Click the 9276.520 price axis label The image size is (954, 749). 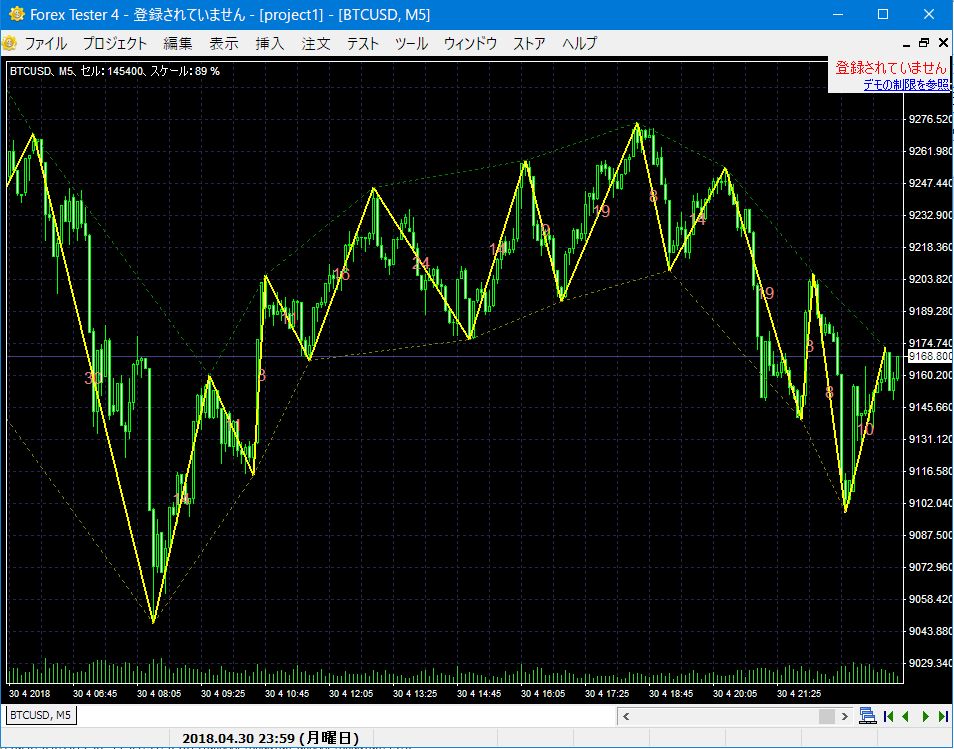pos(930,119)
